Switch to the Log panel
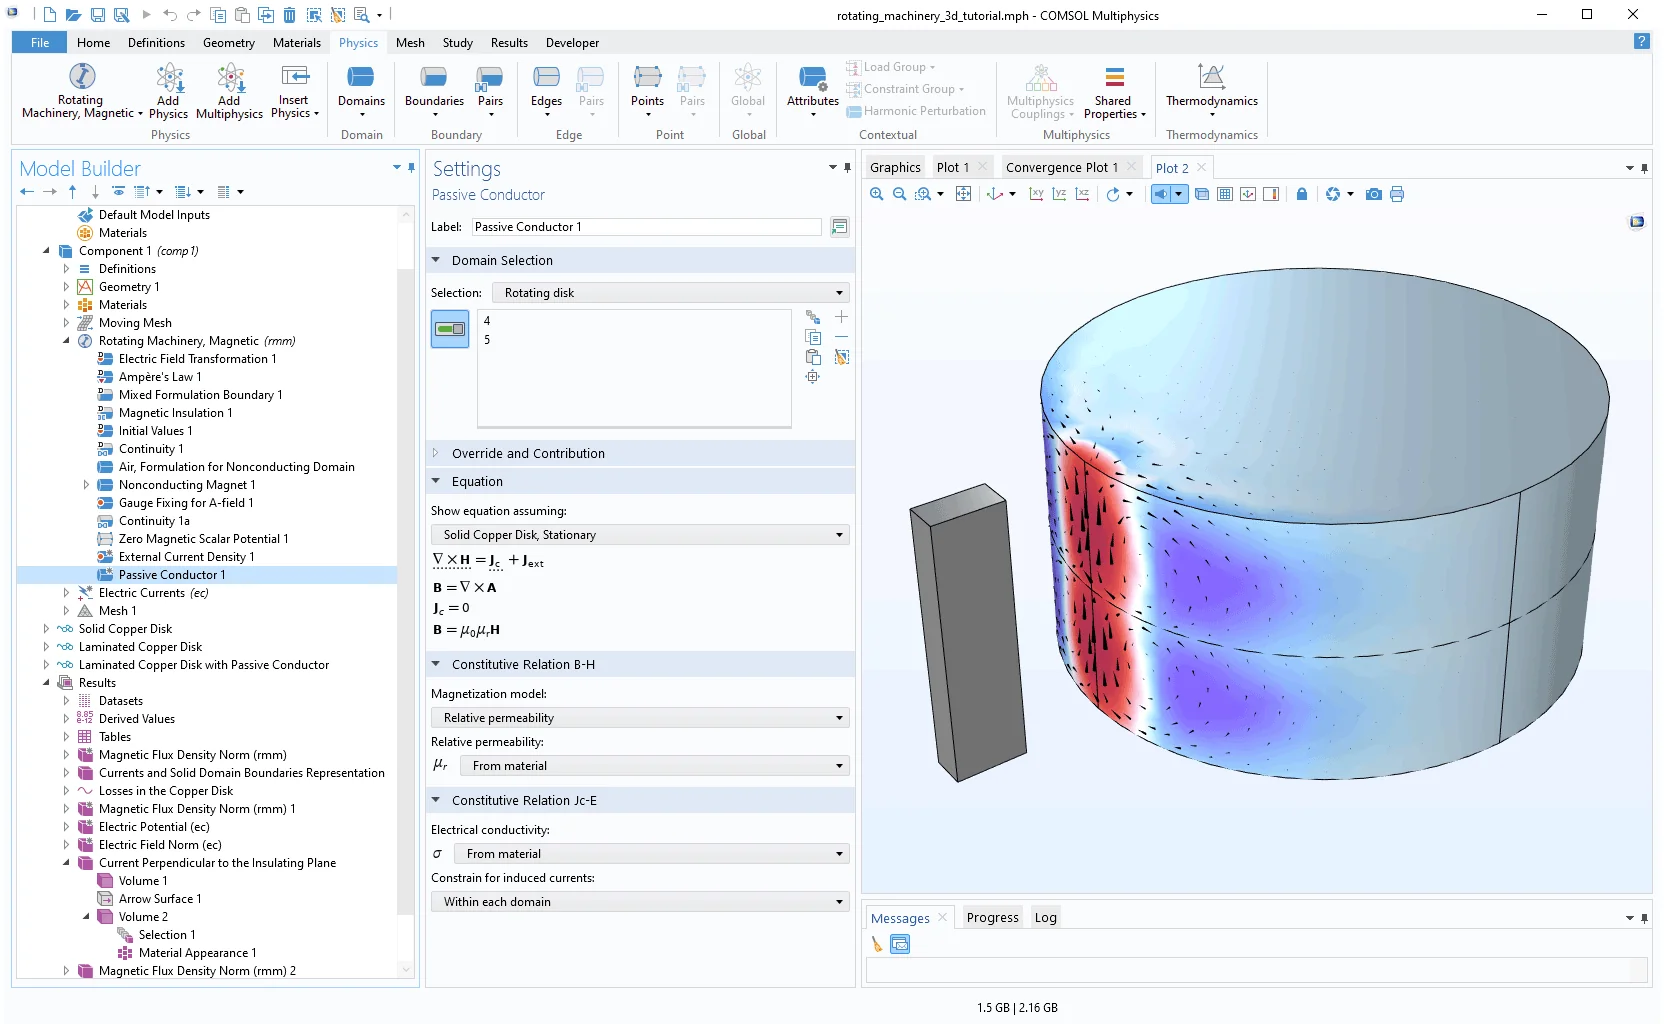The height and width of the screenshot is (1024, 1664). point(1045,918)
